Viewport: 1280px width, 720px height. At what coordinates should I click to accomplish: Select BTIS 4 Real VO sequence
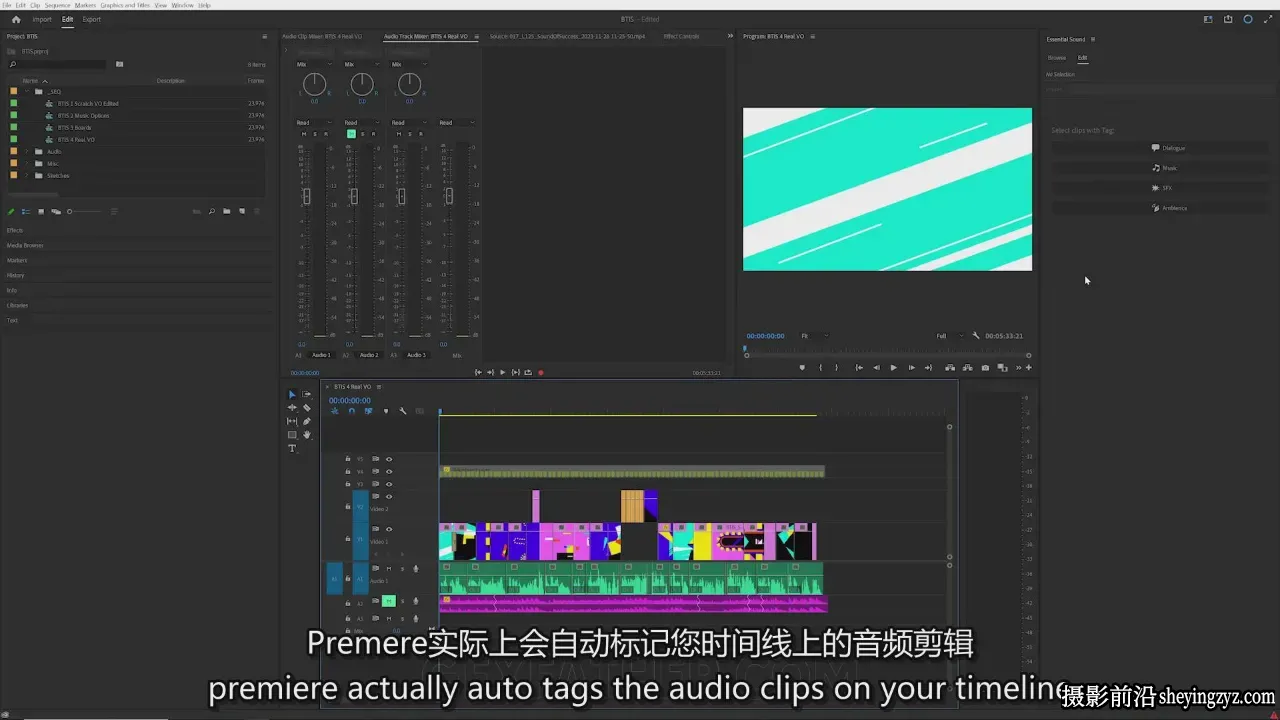click(76, 139)
